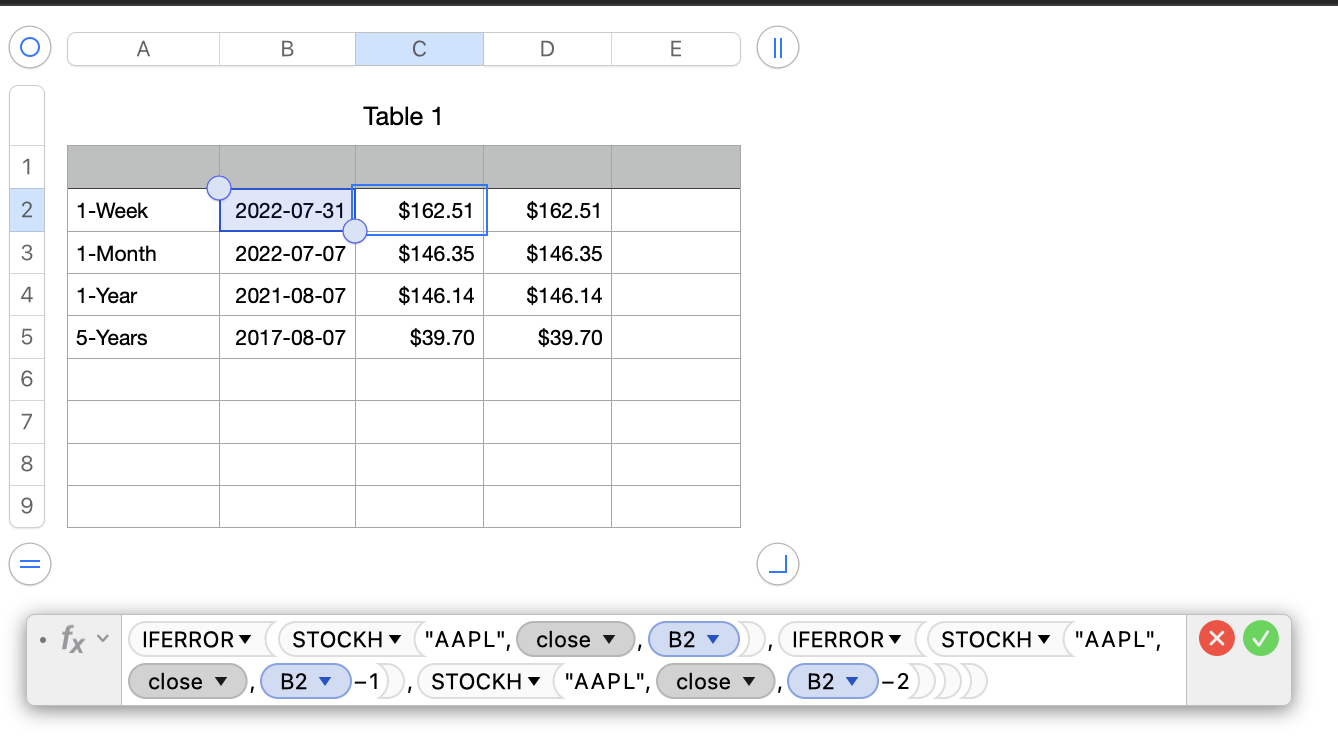This screenshot has height=744, width=1338.
Task: Click the add column handle beside column E
Action: tap(778, 48)
